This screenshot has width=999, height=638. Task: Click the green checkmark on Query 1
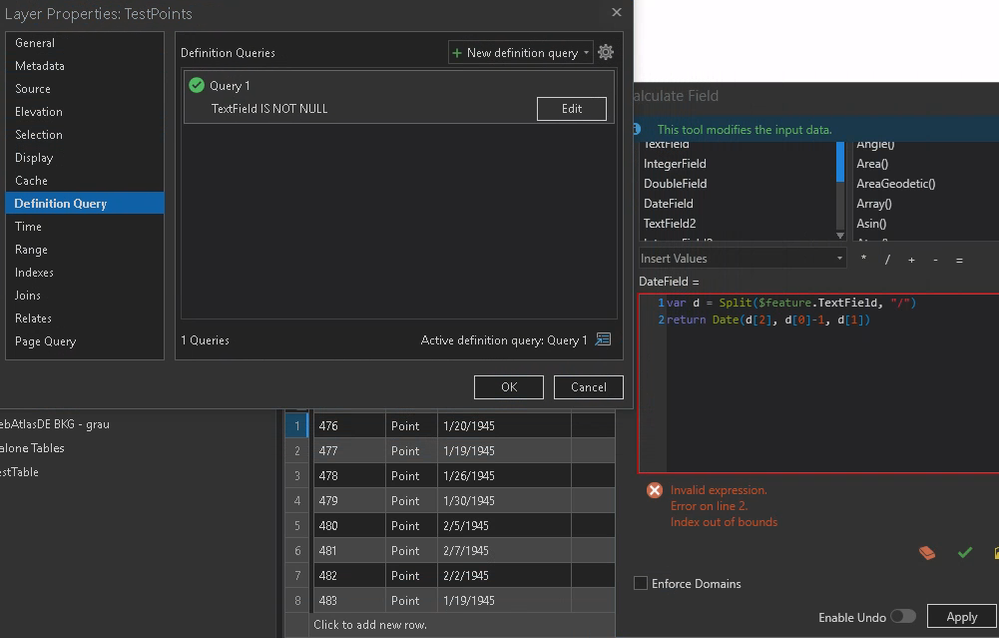tap(197, 85)
